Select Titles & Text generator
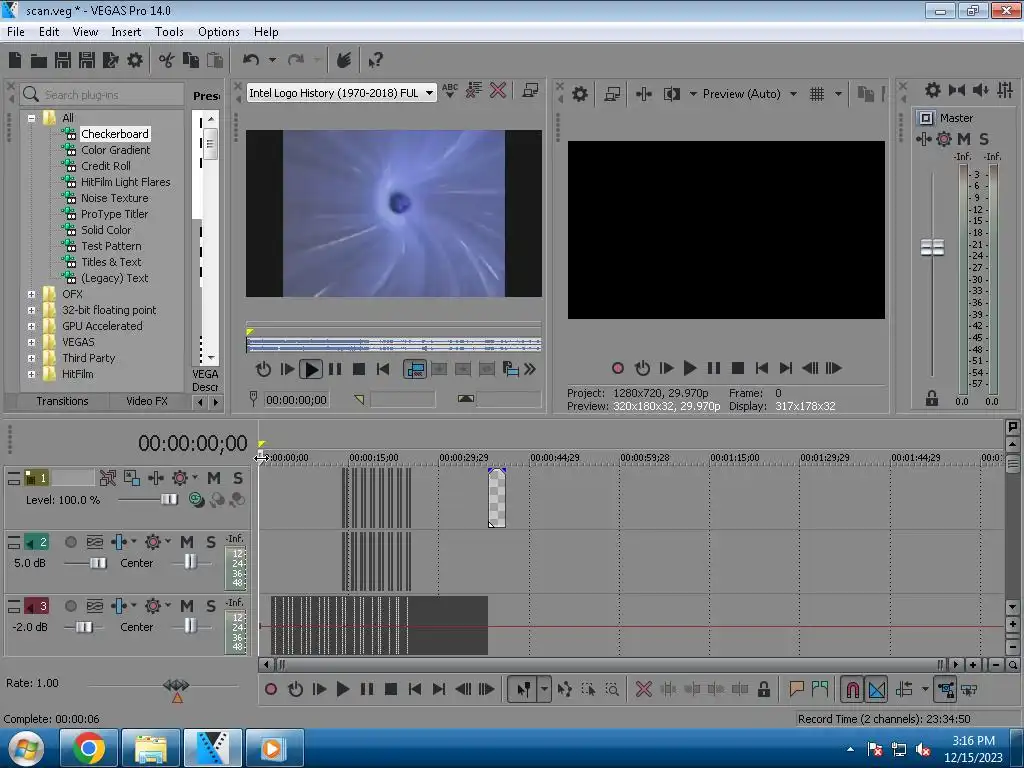 pos(111,262)
